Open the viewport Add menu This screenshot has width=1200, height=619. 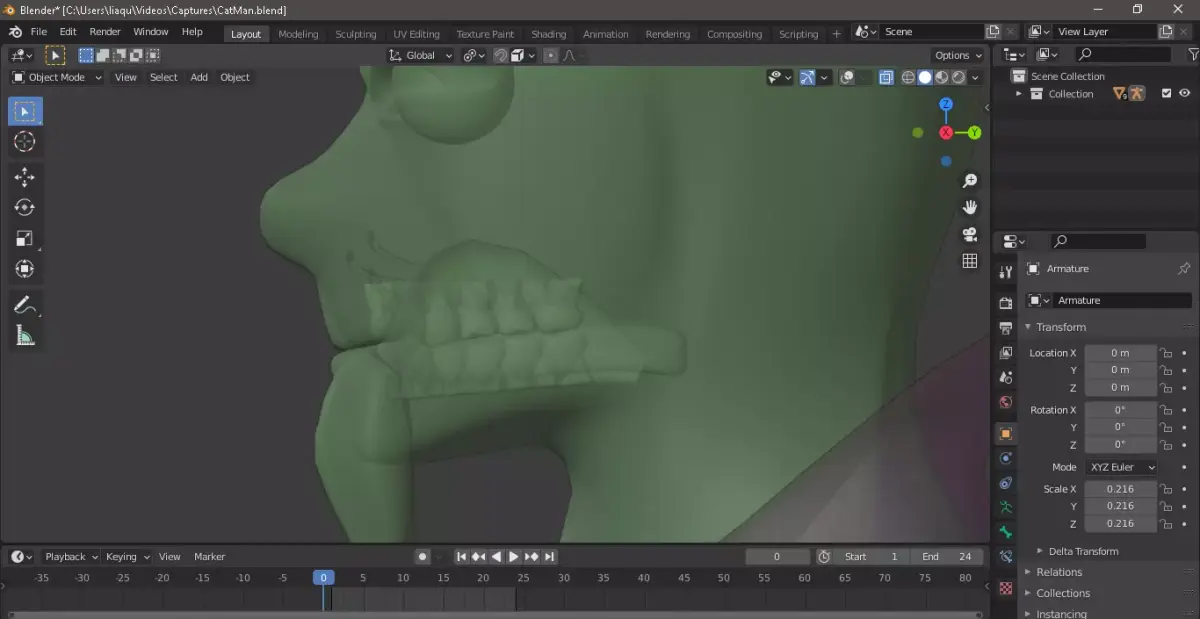(199, 77)
